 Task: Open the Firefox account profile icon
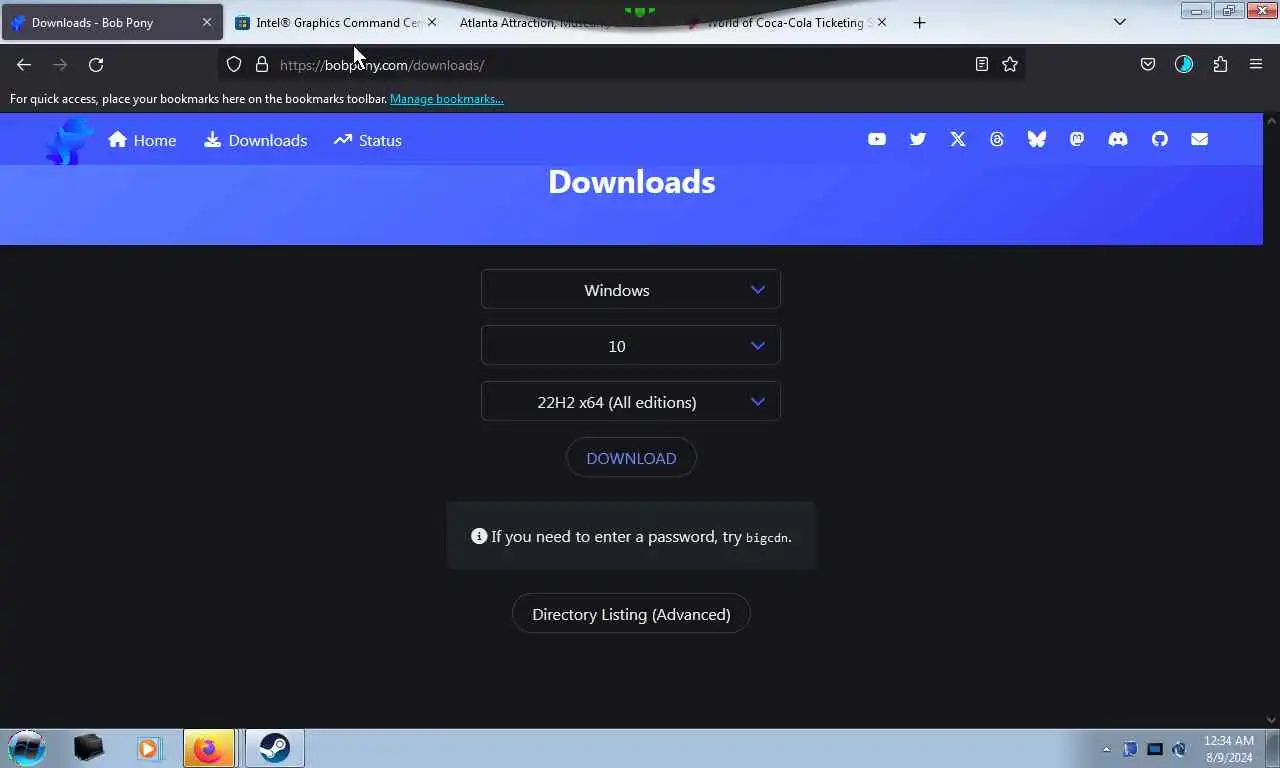tap(1184, 65)
